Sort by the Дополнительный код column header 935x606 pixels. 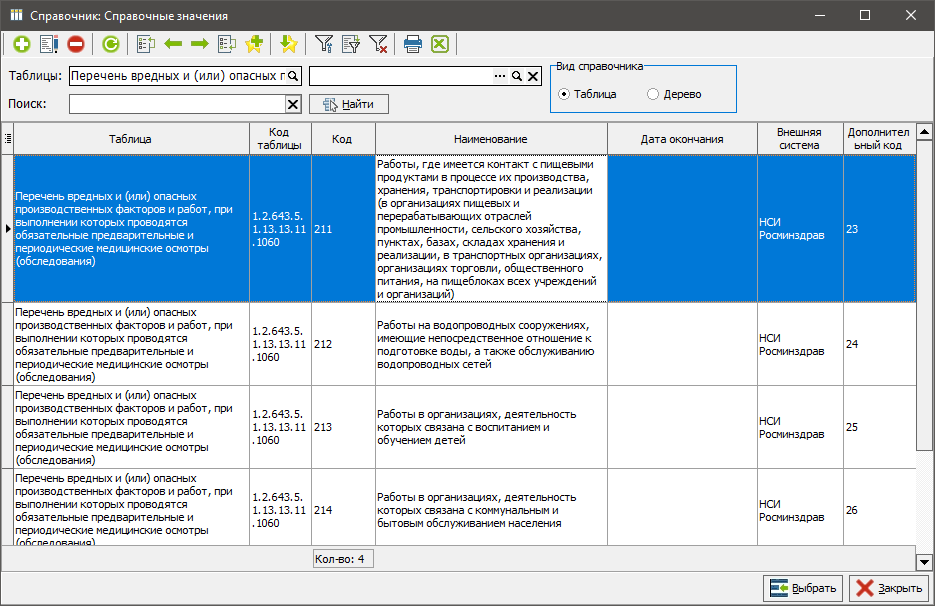coord(879,139)
